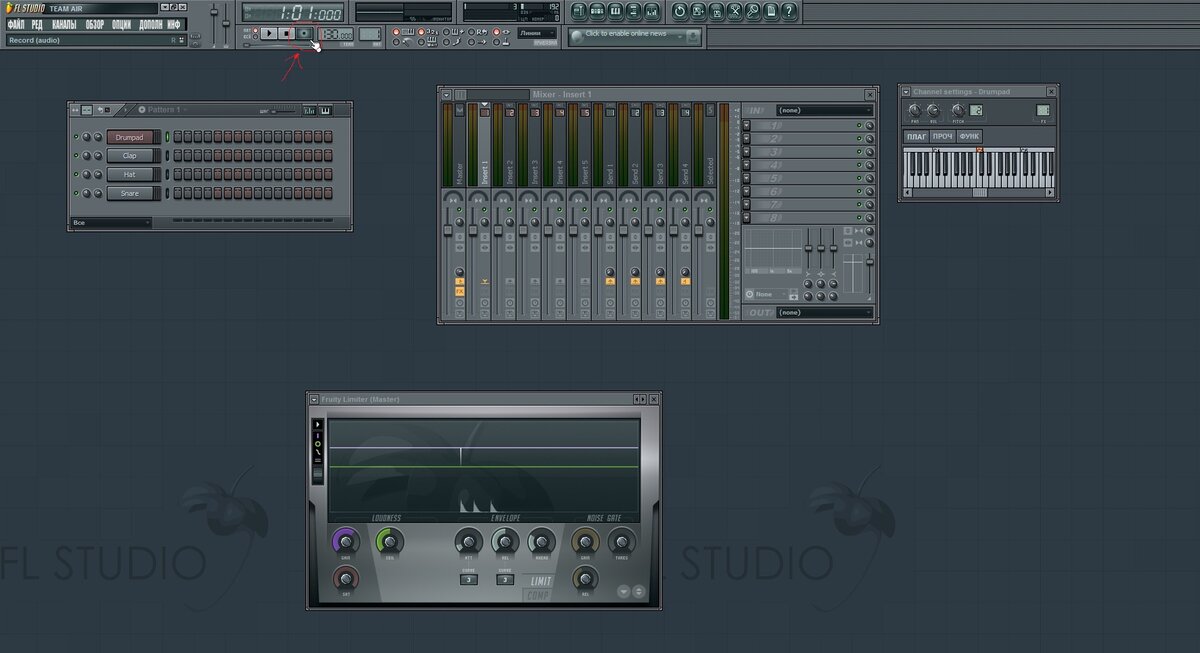
Task: Toggle mute LED of Clap channel
Action: click(76, 156)
